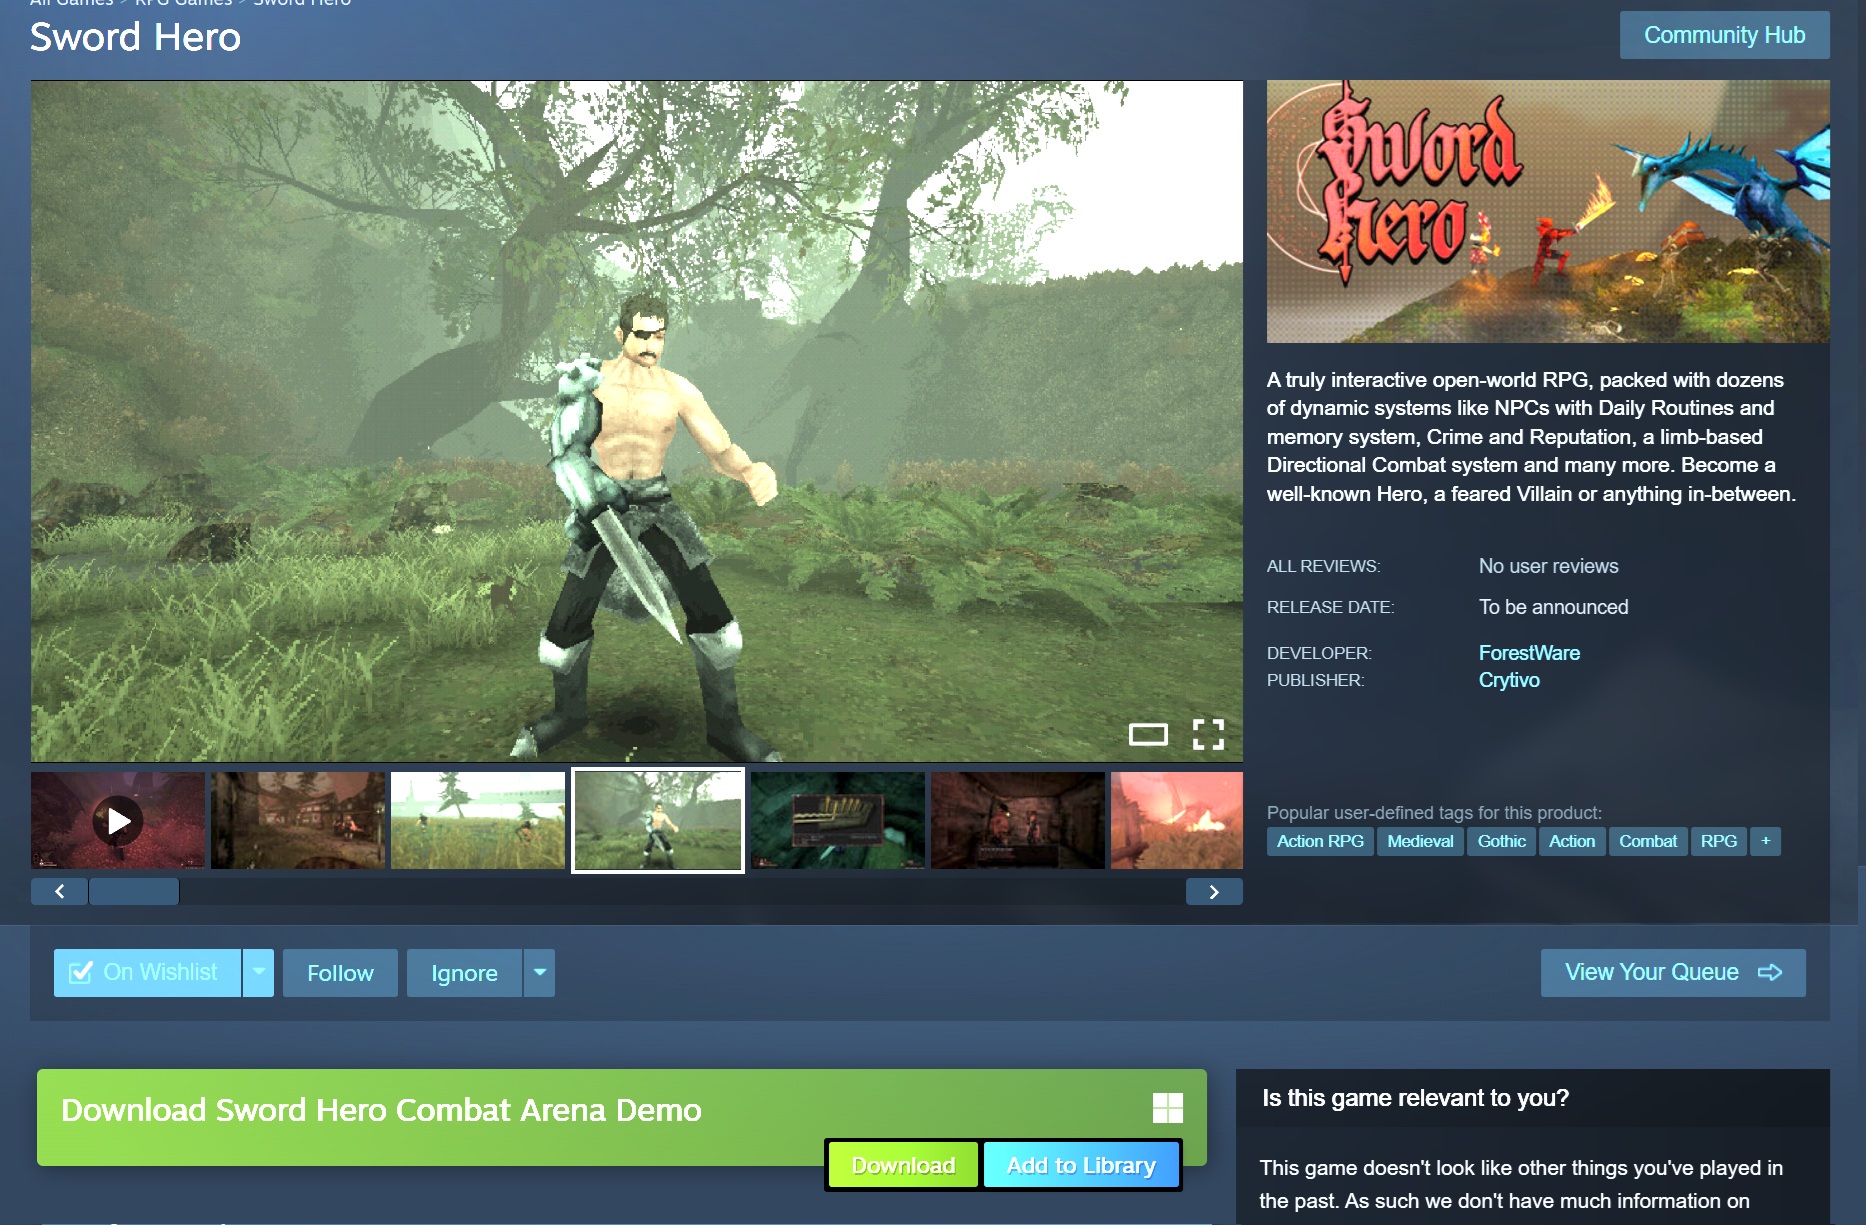1866x1225 pixels.
Task: Download the Combat Arena Demo
Action: coord(903,1166)
